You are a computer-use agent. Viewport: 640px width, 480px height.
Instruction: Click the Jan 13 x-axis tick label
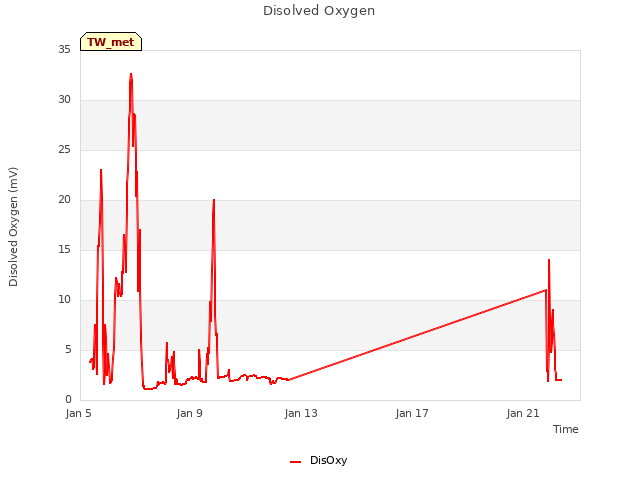pos(301,413)
